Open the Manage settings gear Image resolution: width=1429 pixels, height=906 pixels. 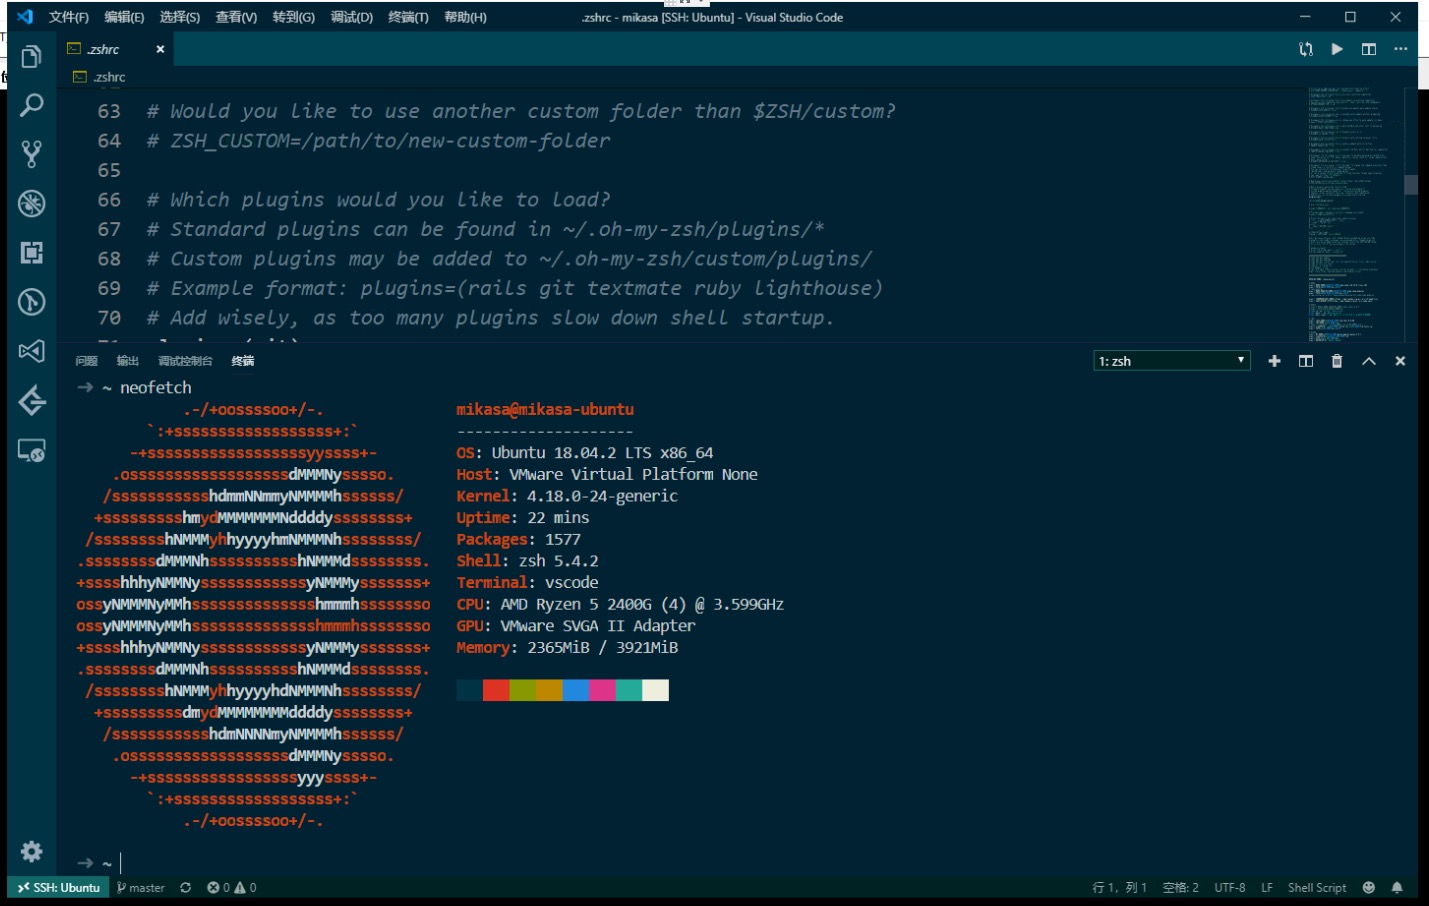(31, 851)
